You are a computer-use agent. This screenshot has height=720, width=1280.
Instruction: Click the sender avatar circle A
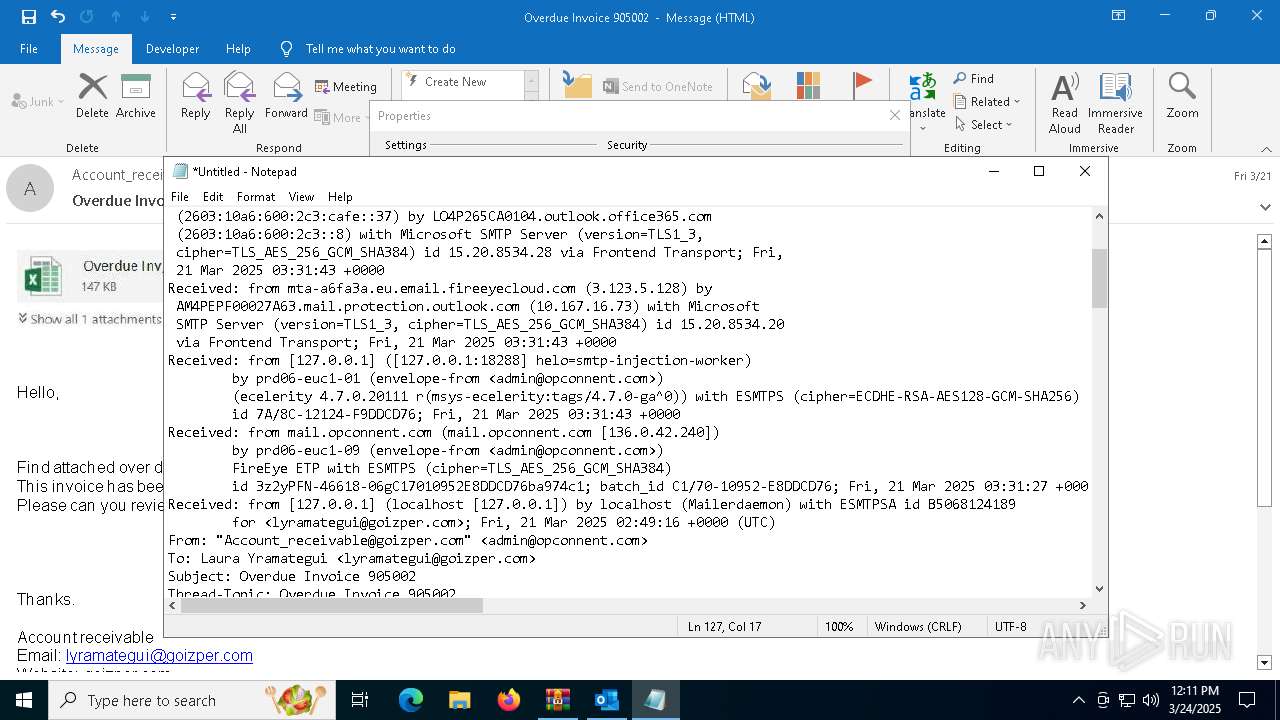pos(30,188)
